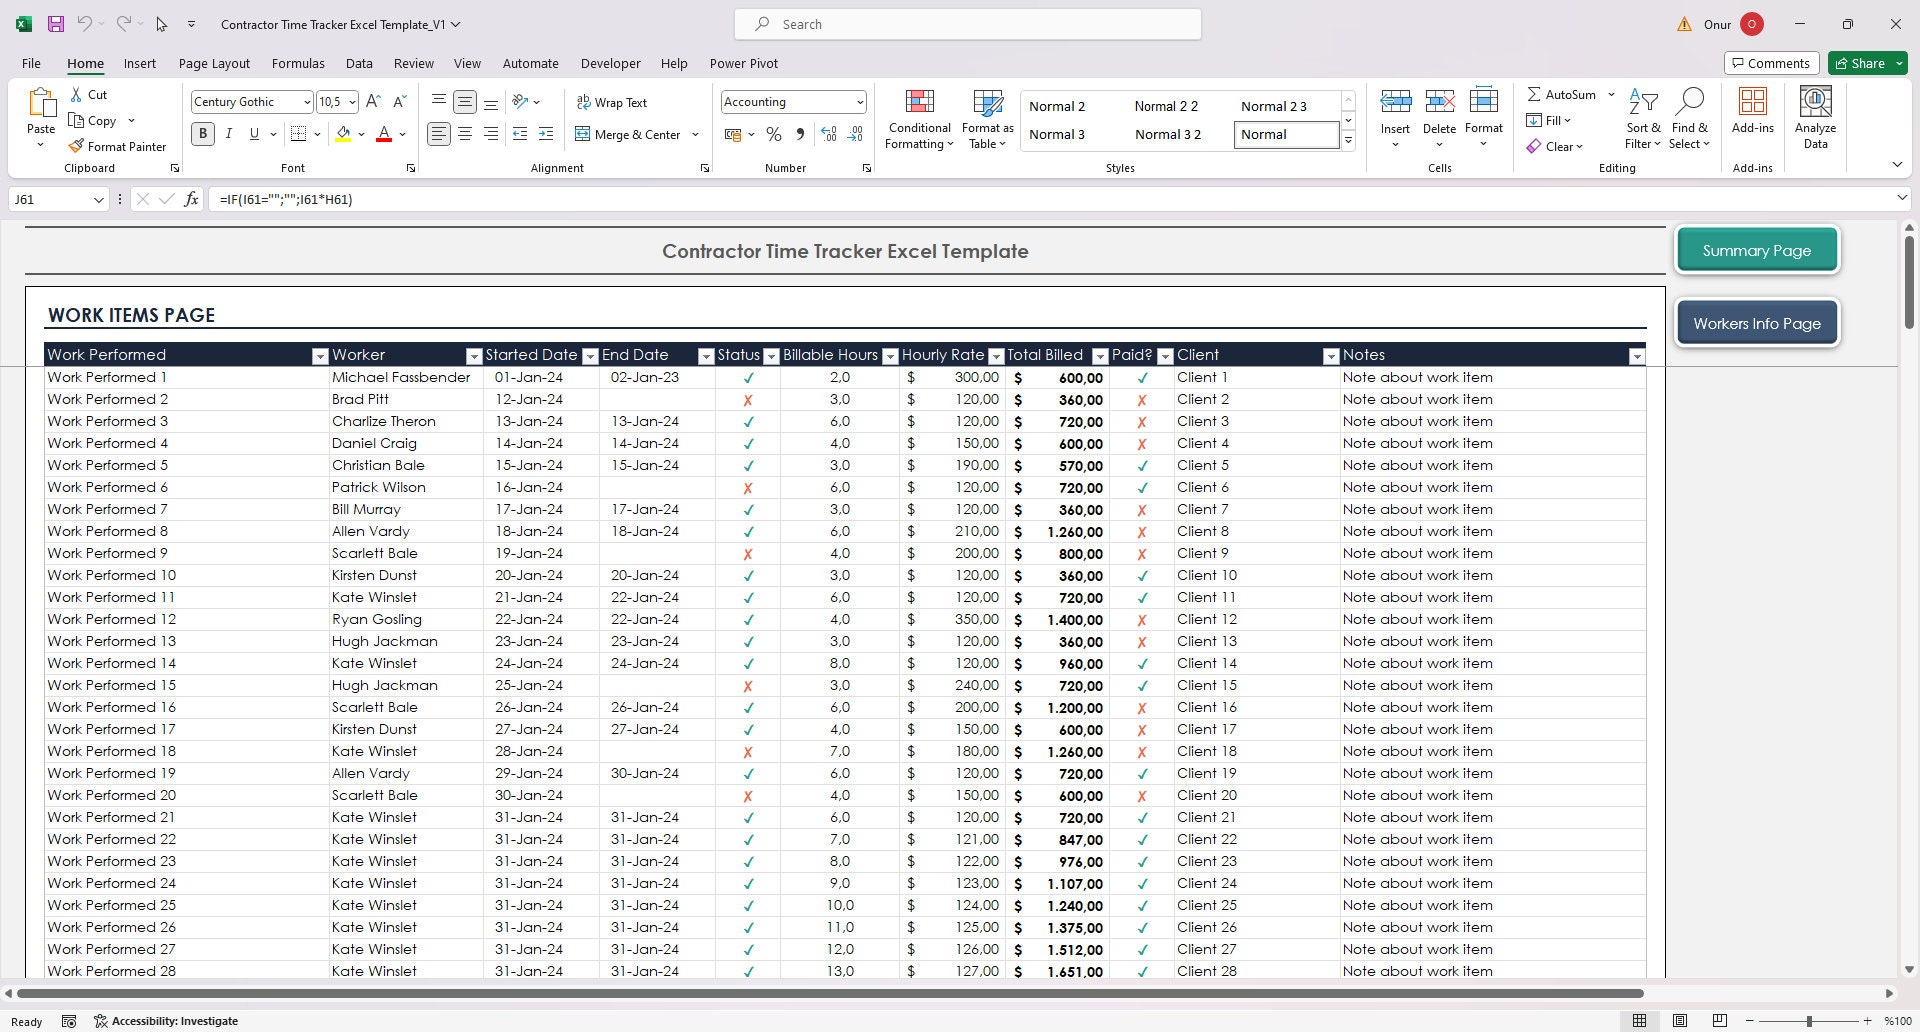Image resolution: width=1920 pixels, height=1032 pixels.
Task: Open Conditional Formatting options
Action: point(918,117)
